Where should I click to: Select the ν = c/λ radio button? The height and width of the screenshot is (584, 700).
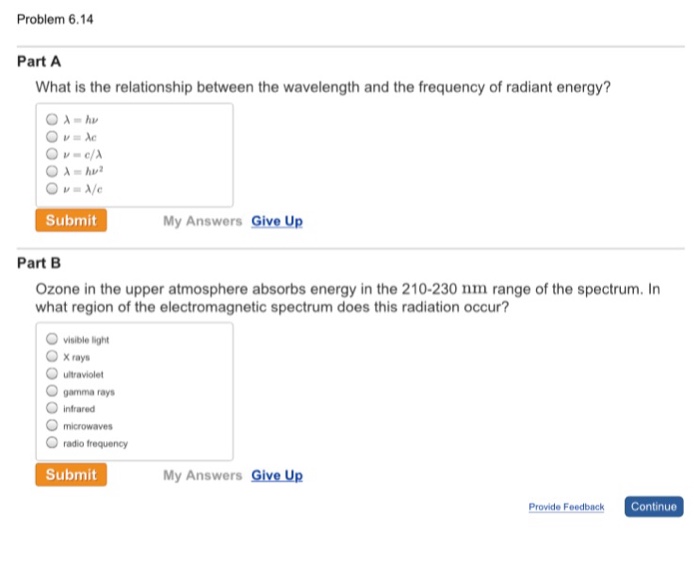51,154
